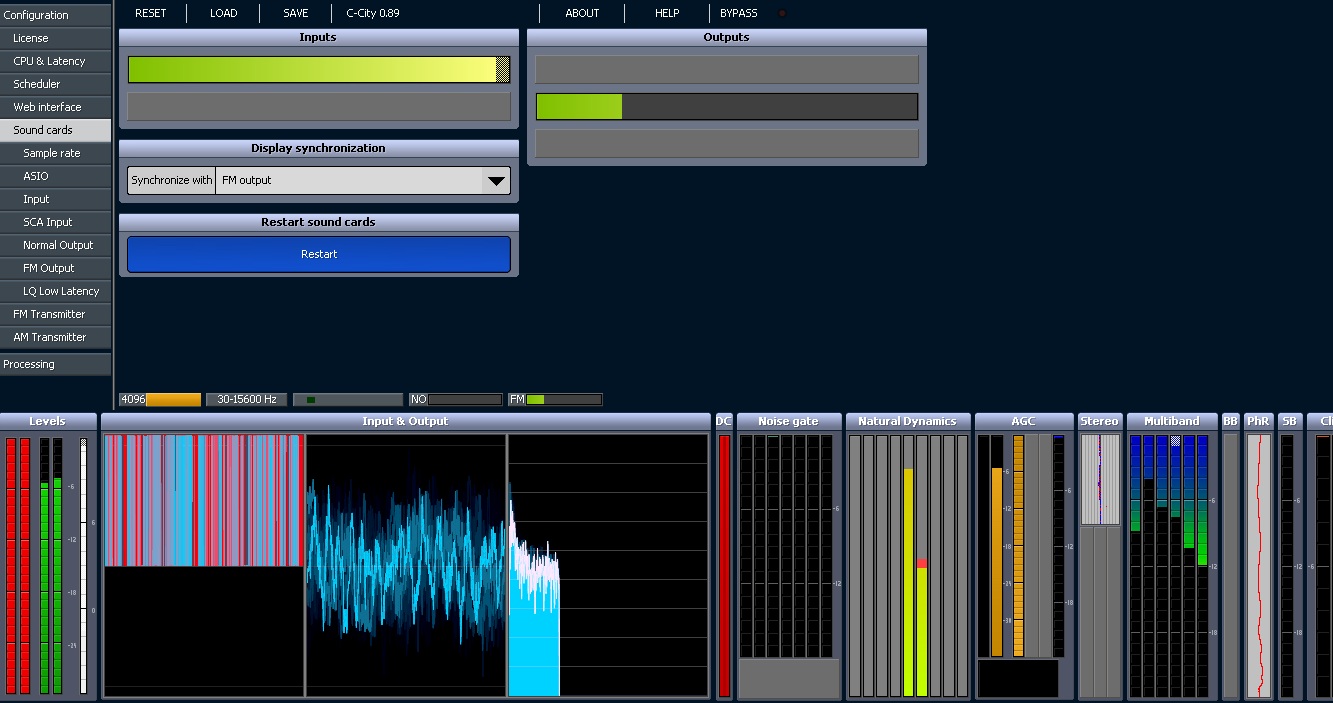Open the Synchronize with dropdown
The height and width of the screenshot is (703, 1333).
[319, 180]
